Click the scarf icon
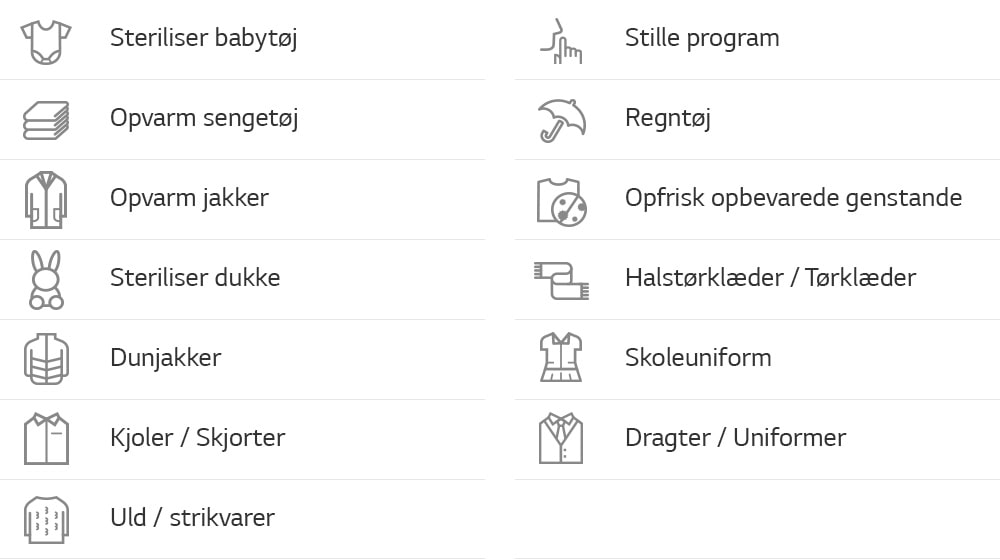The width and height of the screenshot is (1000, 560). click(561, 279)
